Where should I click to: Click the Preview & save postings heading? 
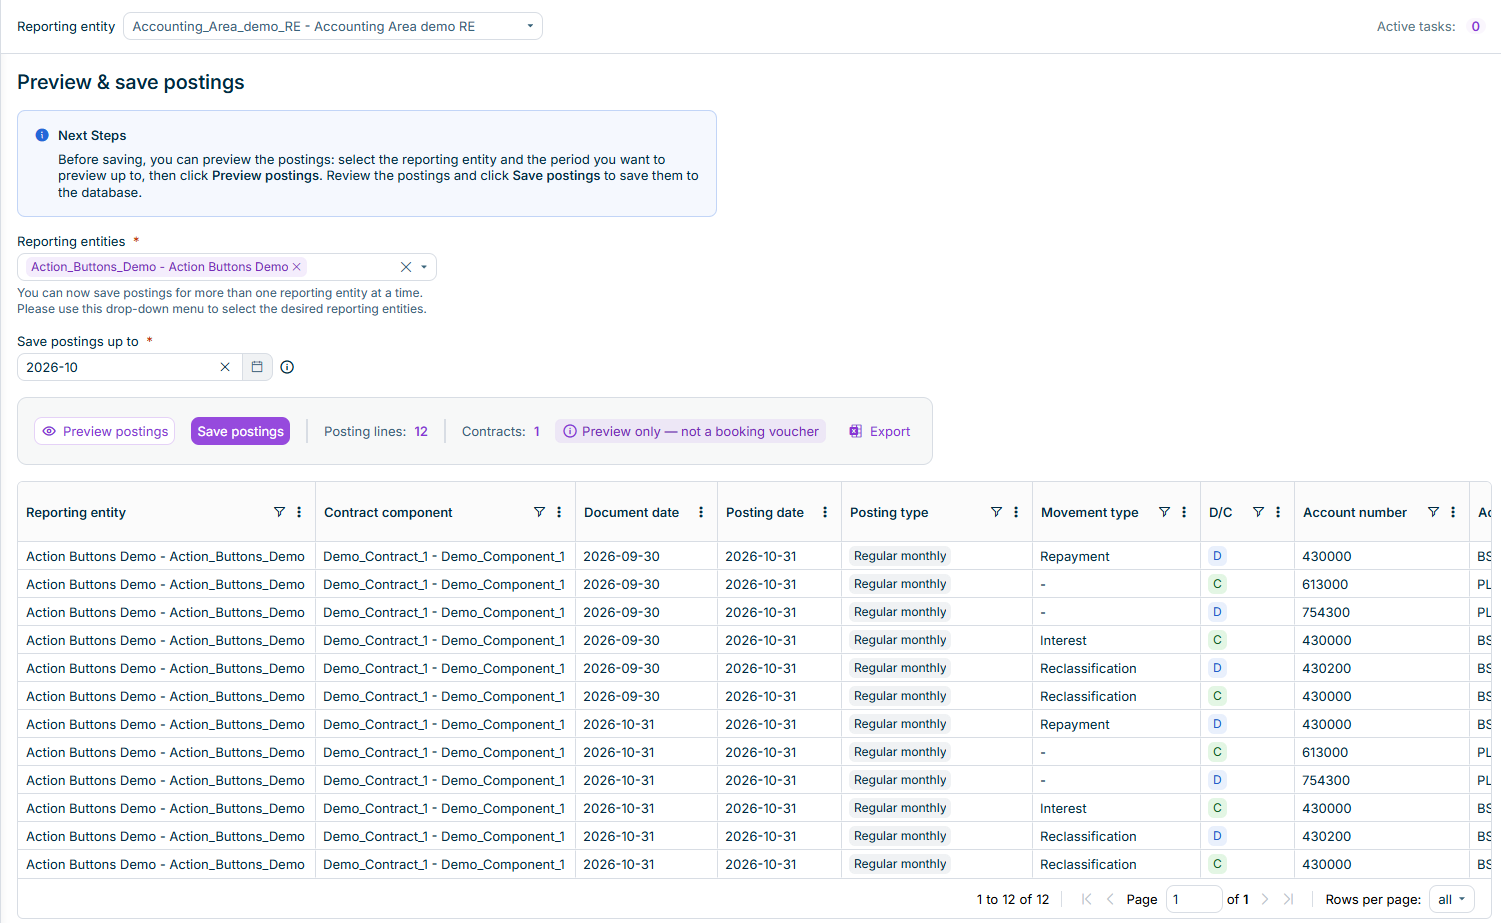(131, 82)
